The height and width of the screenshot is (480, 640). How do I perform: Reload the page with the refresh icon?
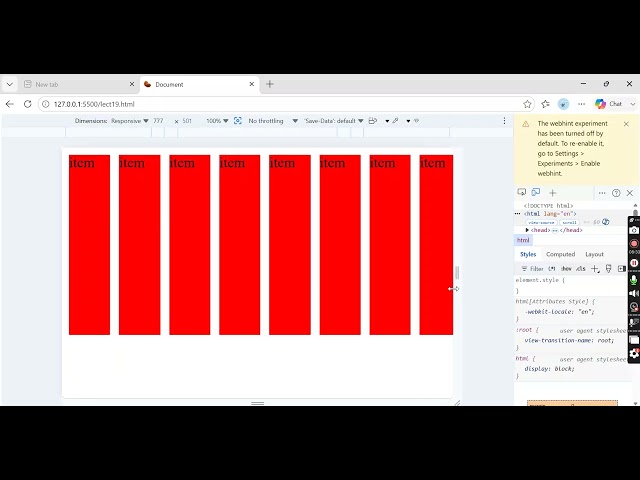27,104
